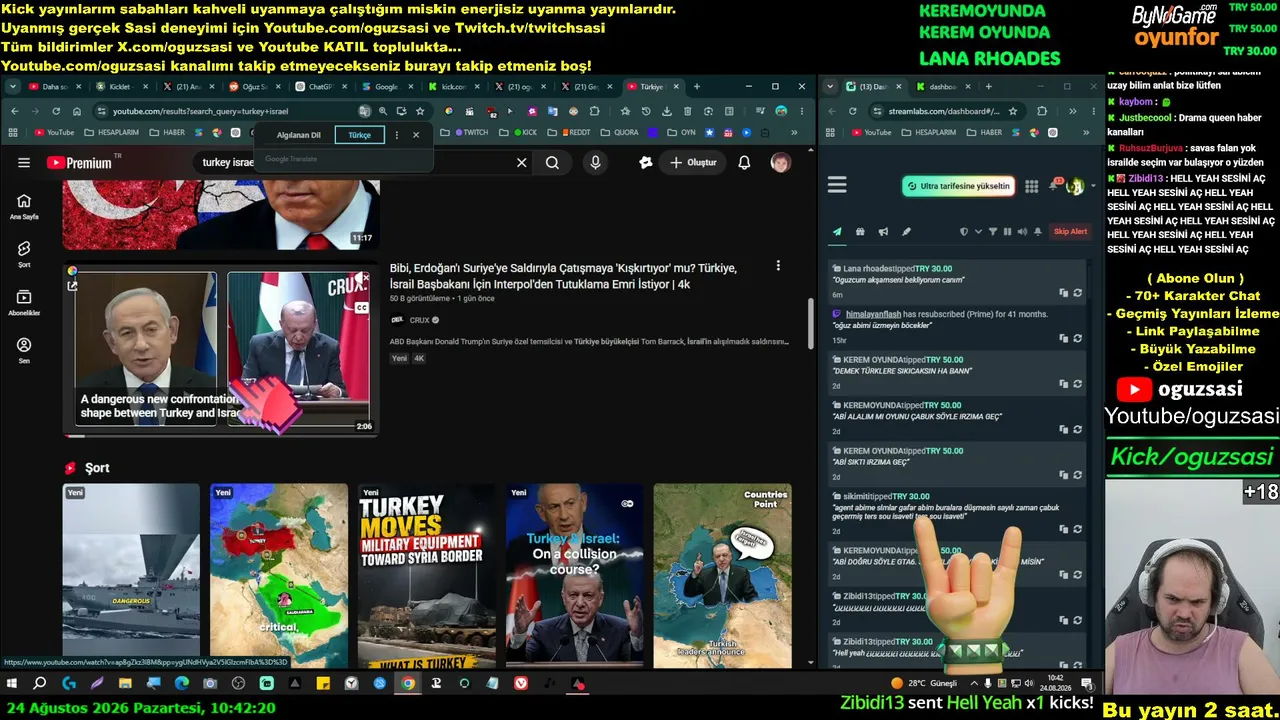1280x720 pixels.
Task: Toggle the Streamlabs shield moderation icon
Action: coord(964,232)
